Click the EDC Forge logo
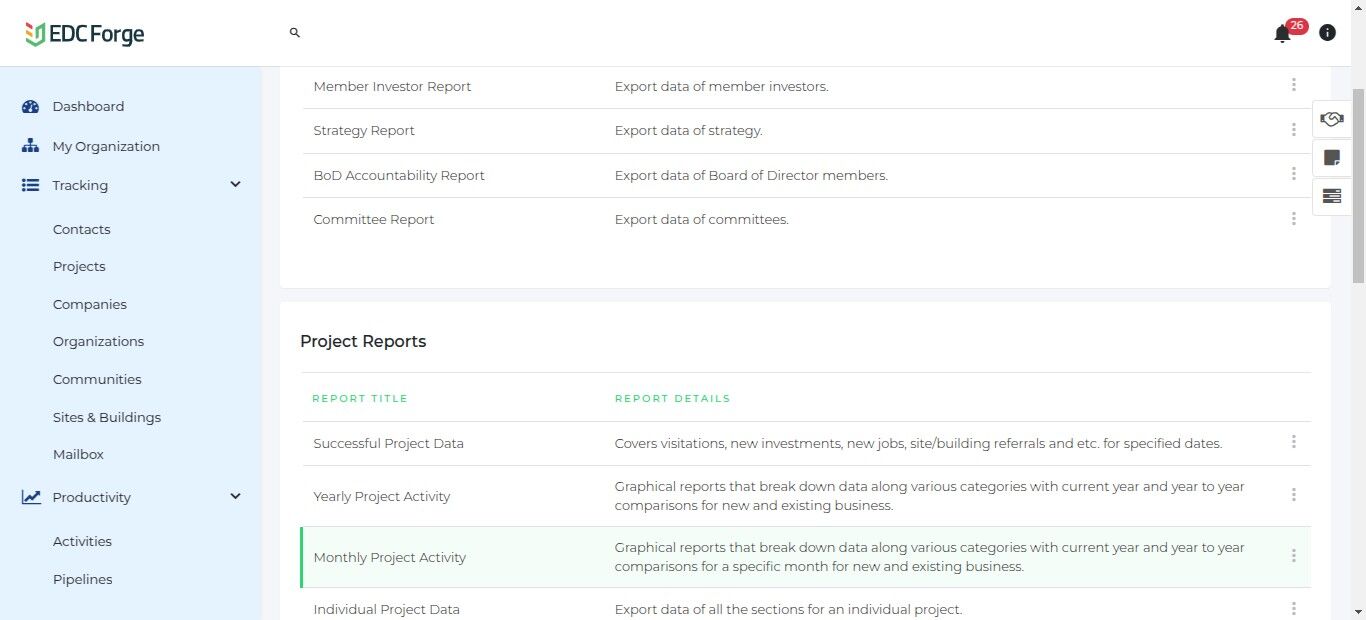1366x620 pixels. point(85,34)
